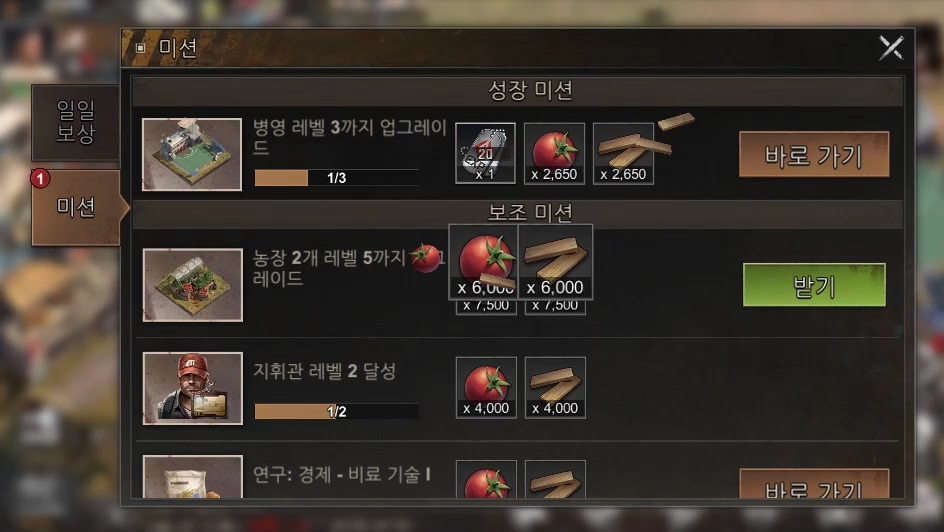Switch to the 일일 보상 tab

(x=75, y=122)
